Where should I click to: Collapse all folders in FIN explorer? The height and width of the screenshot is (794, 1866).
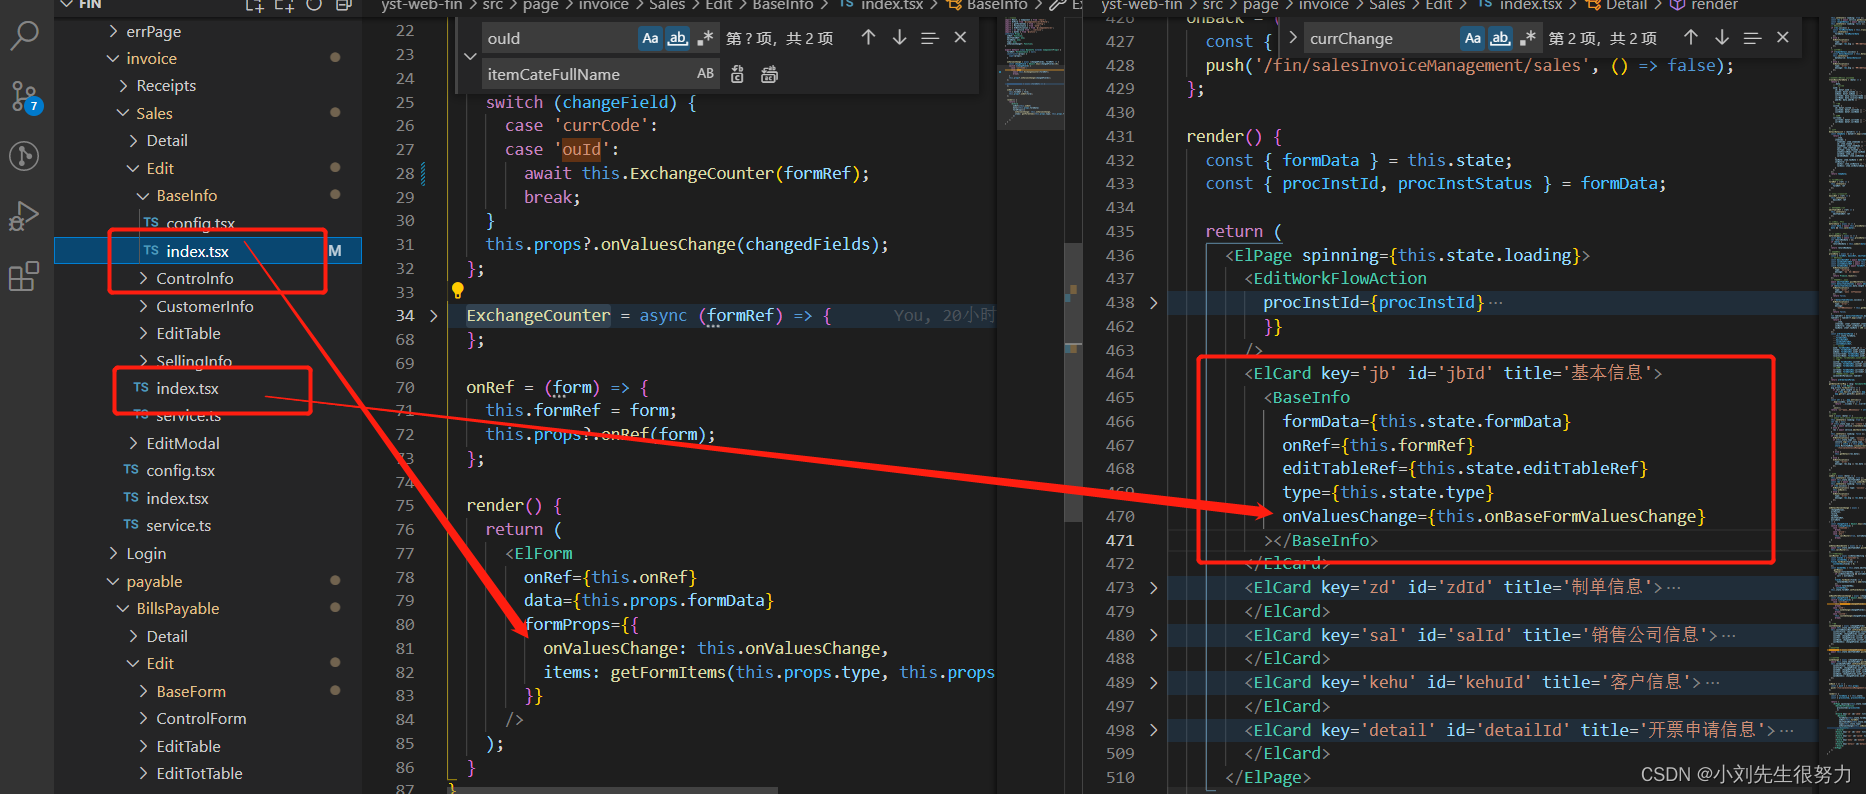344,5
